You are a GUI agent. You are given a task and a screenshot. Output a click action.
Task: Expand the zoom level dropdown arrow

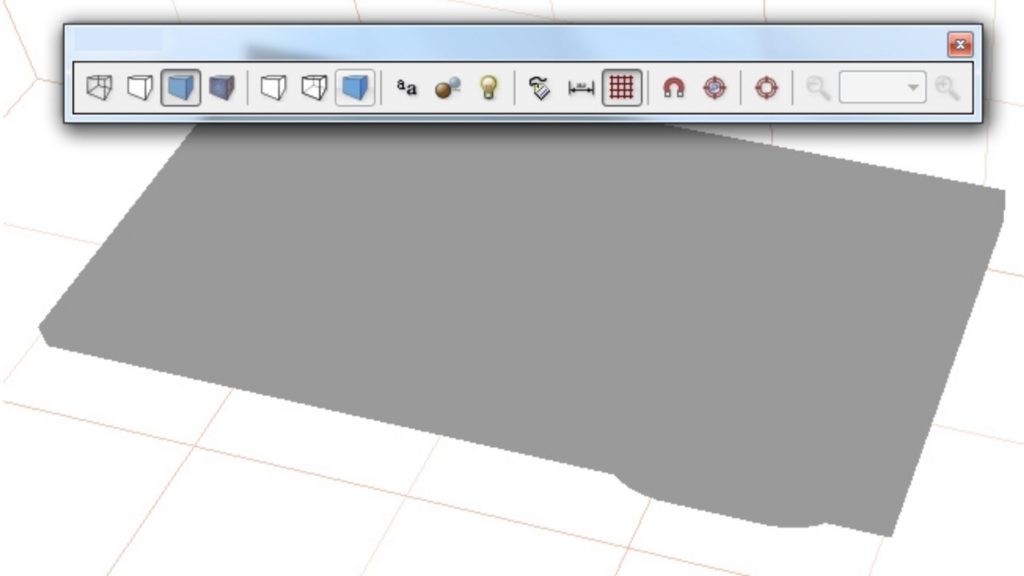point(912,88)
